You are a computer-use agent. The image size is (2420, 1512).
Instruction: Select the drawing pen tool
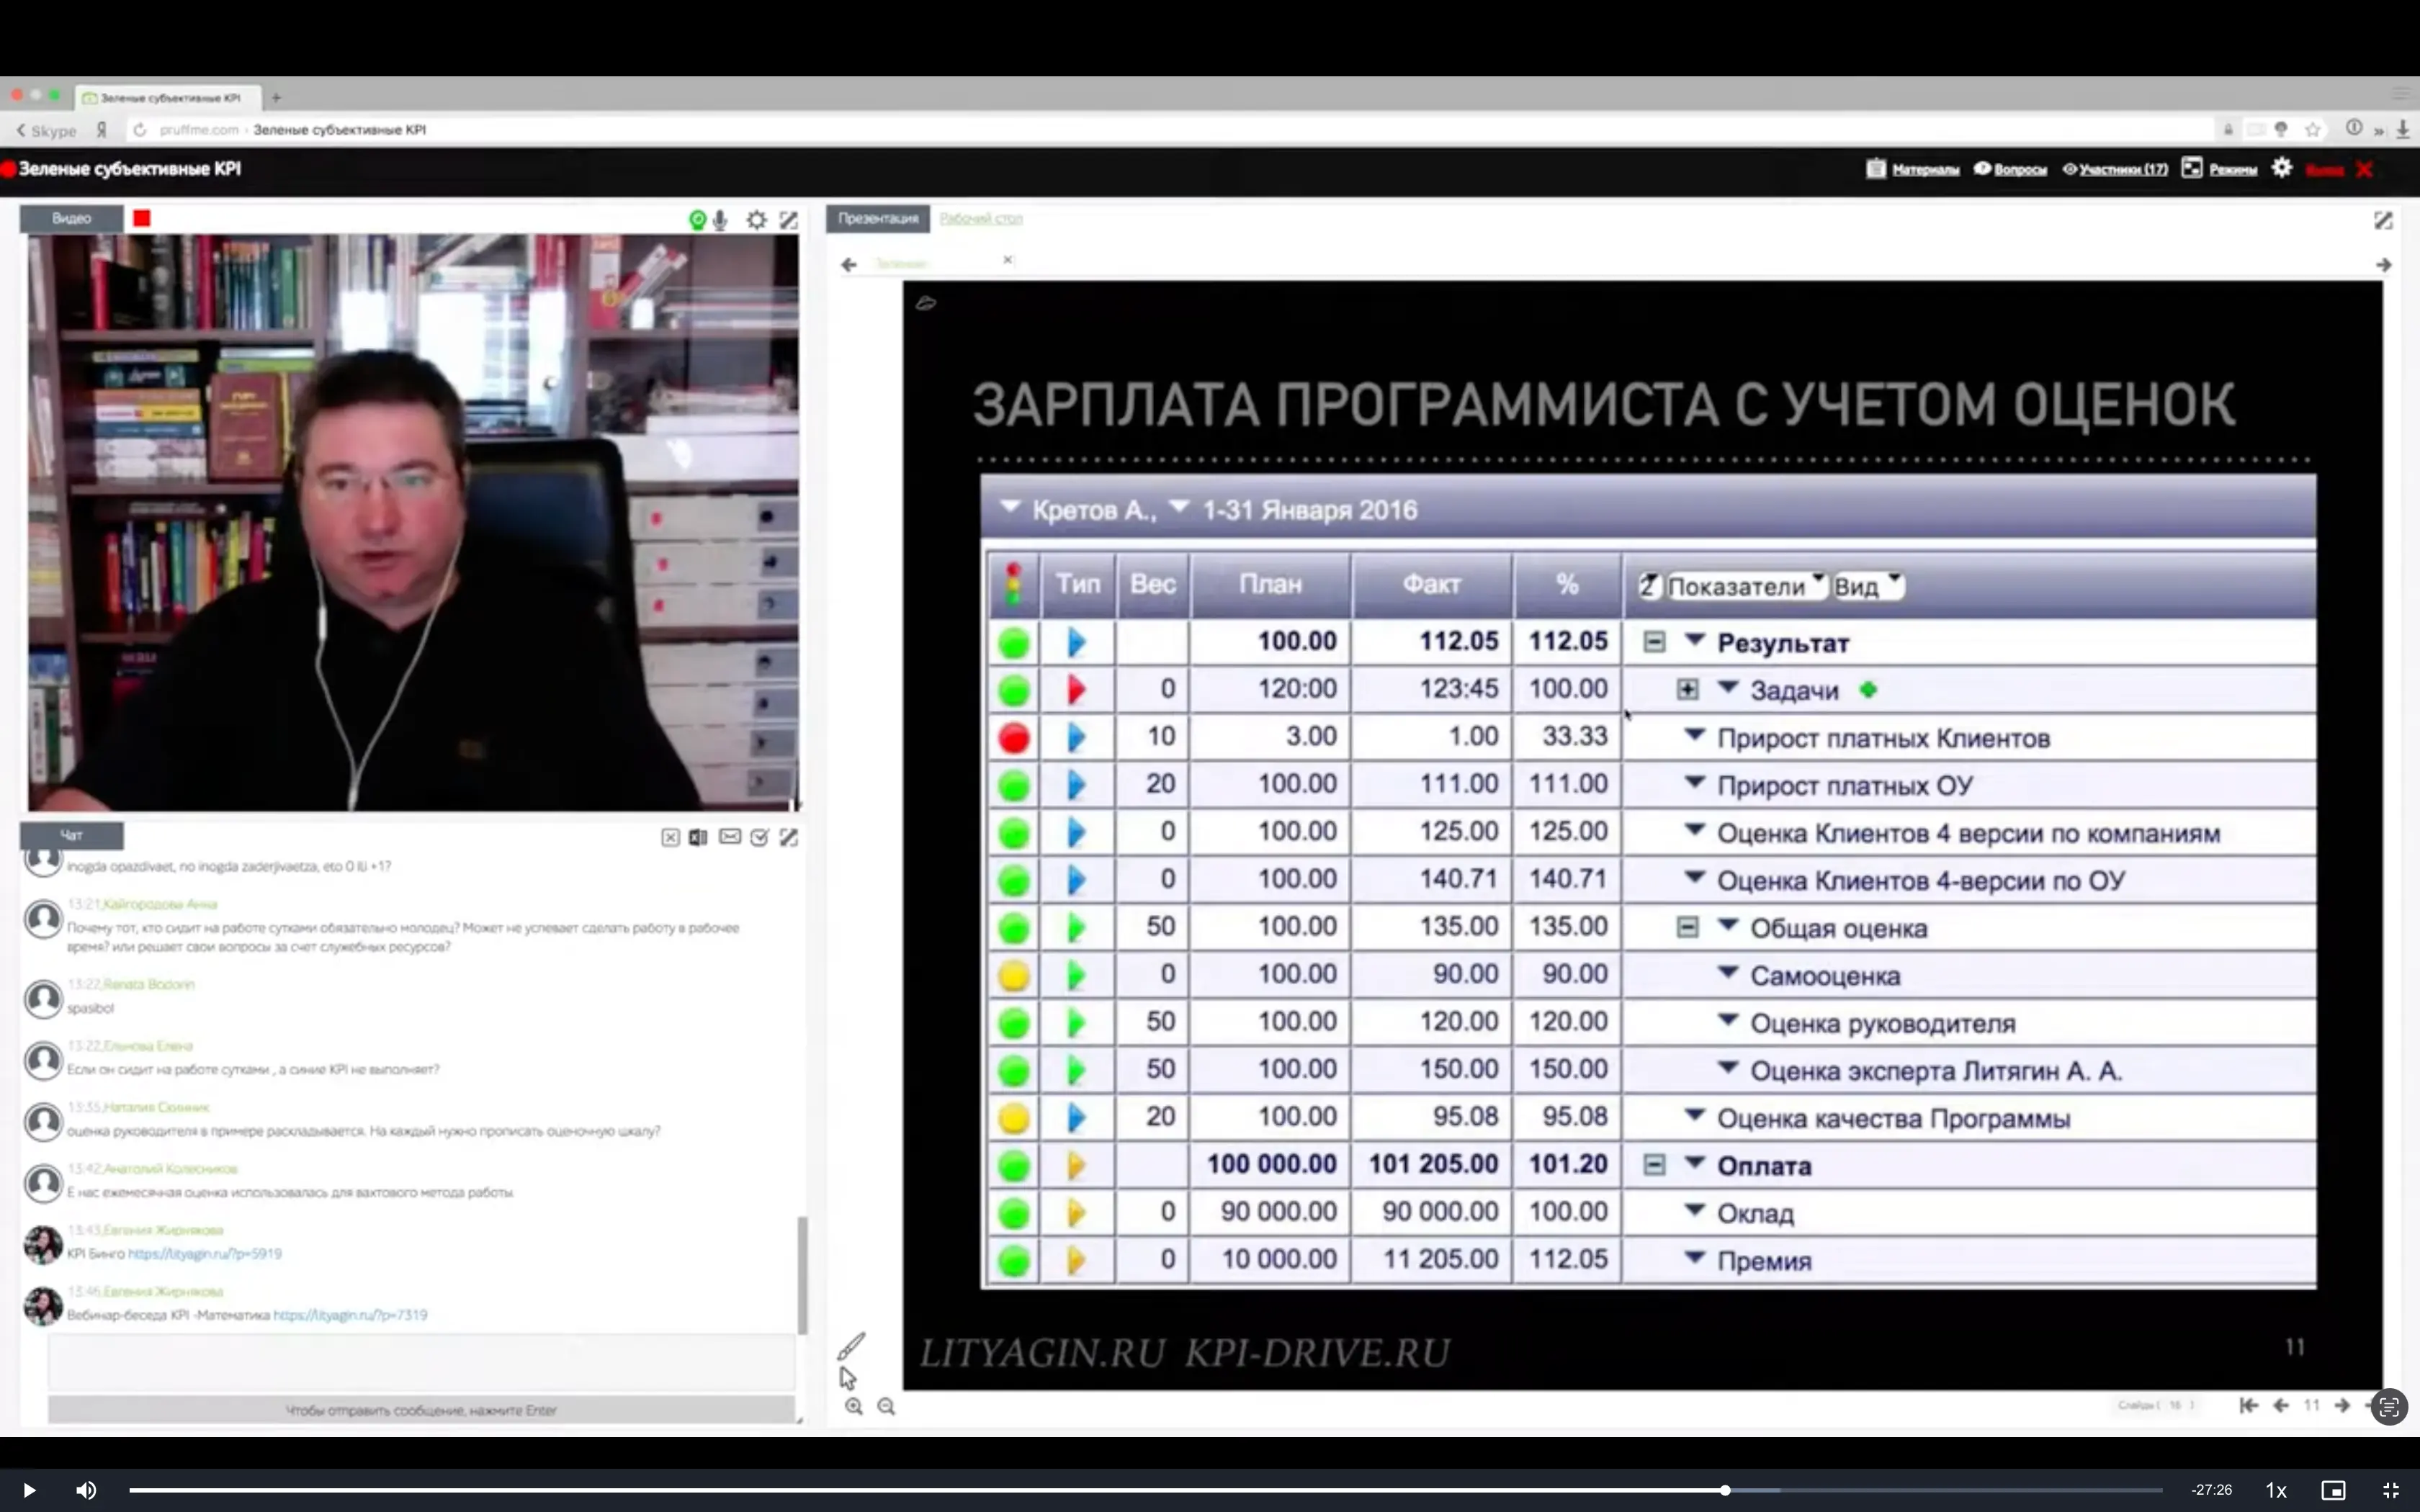click(851, 1346)
